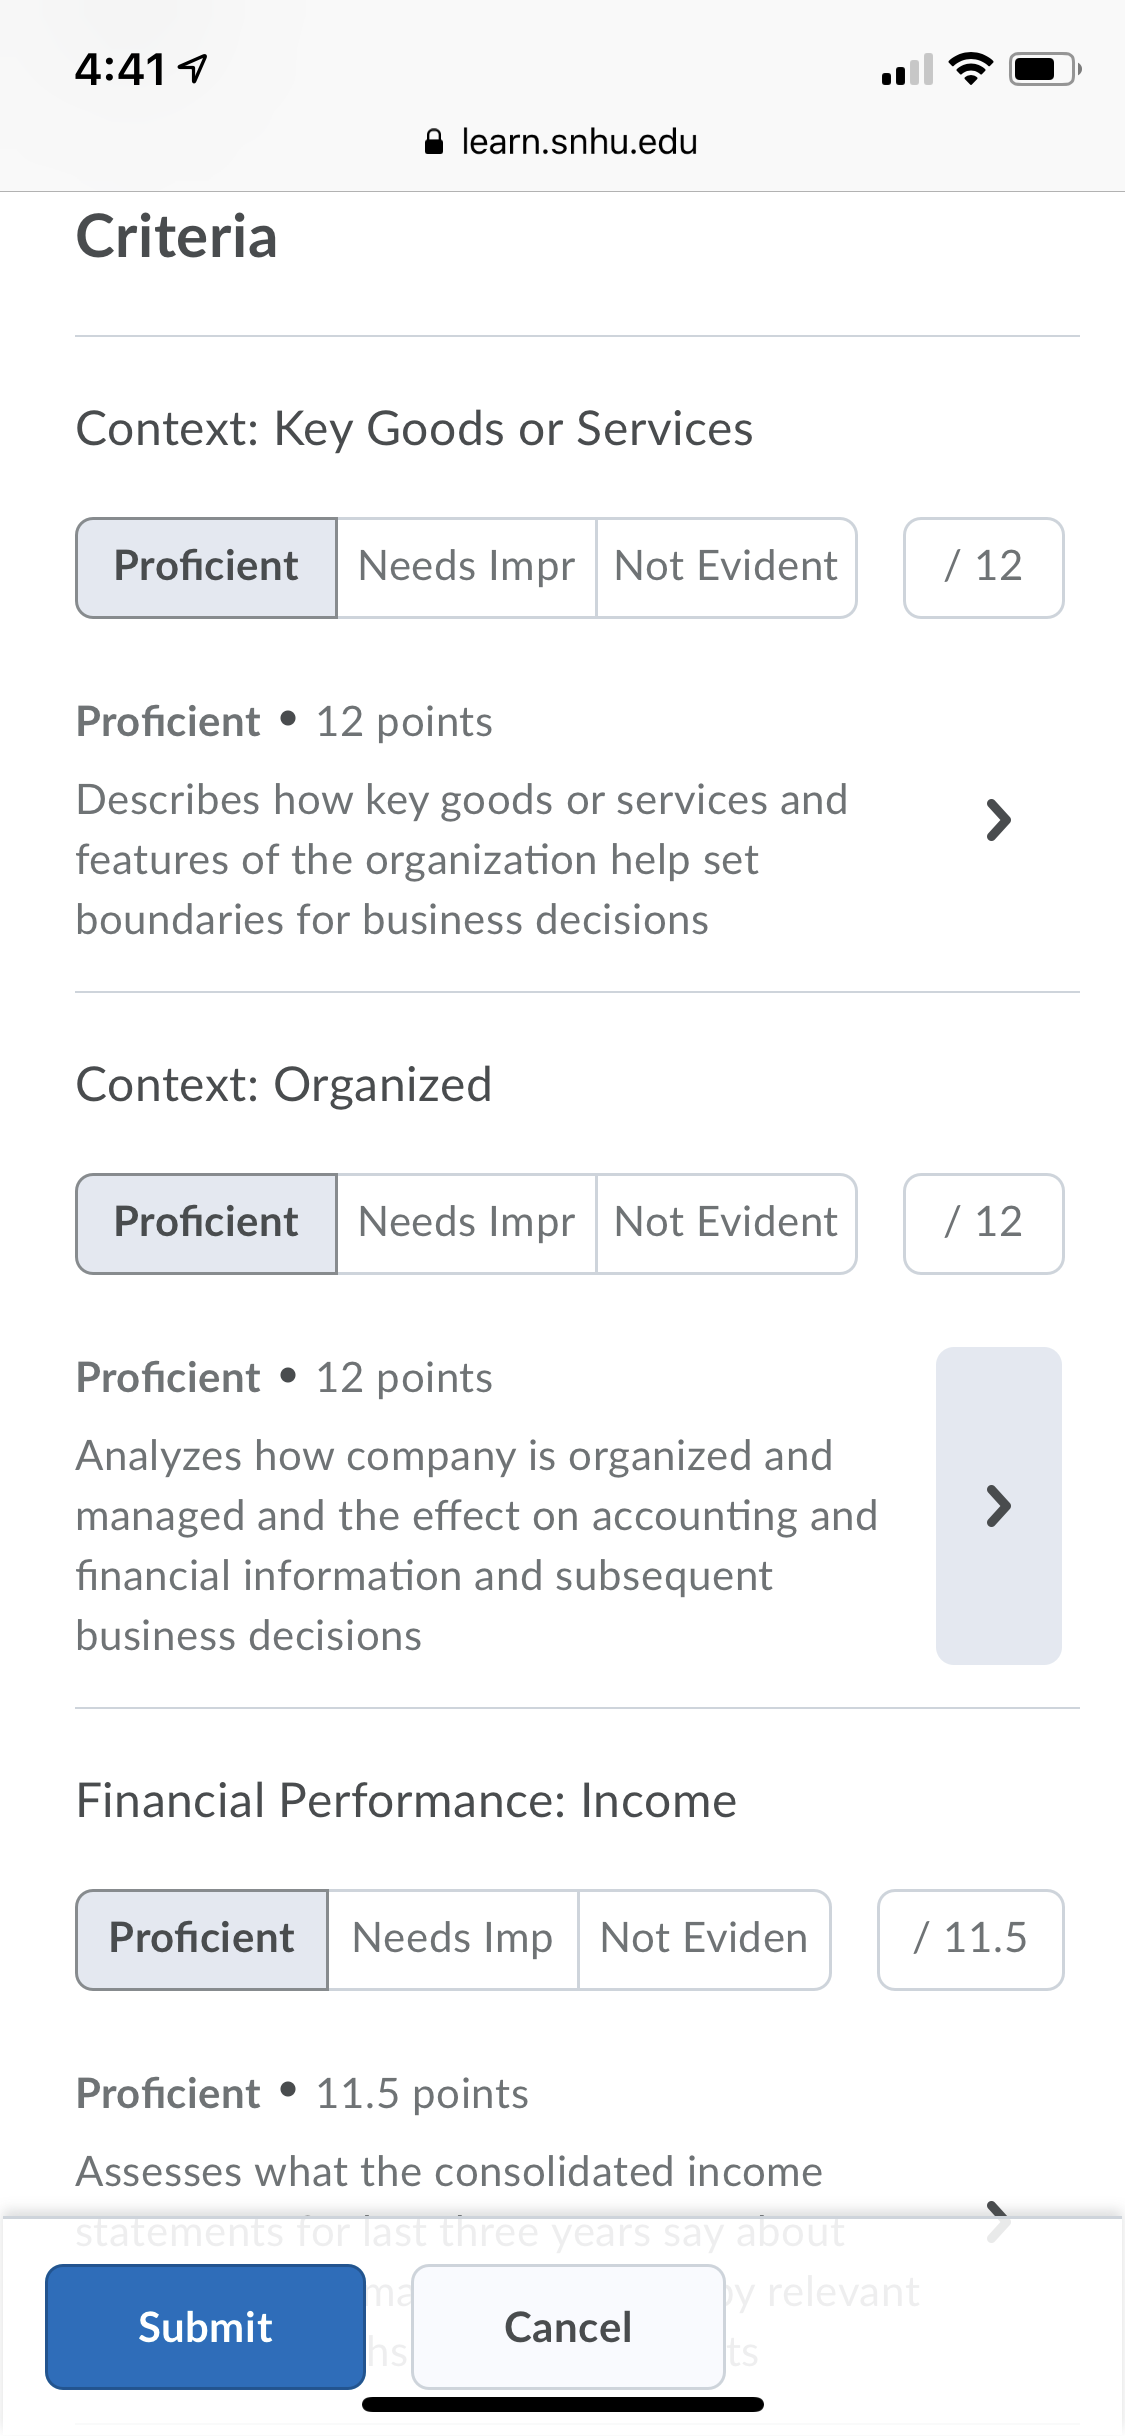
Task: Choose Needs Improvement for Context: Organized
Action: click(467, 1224)
